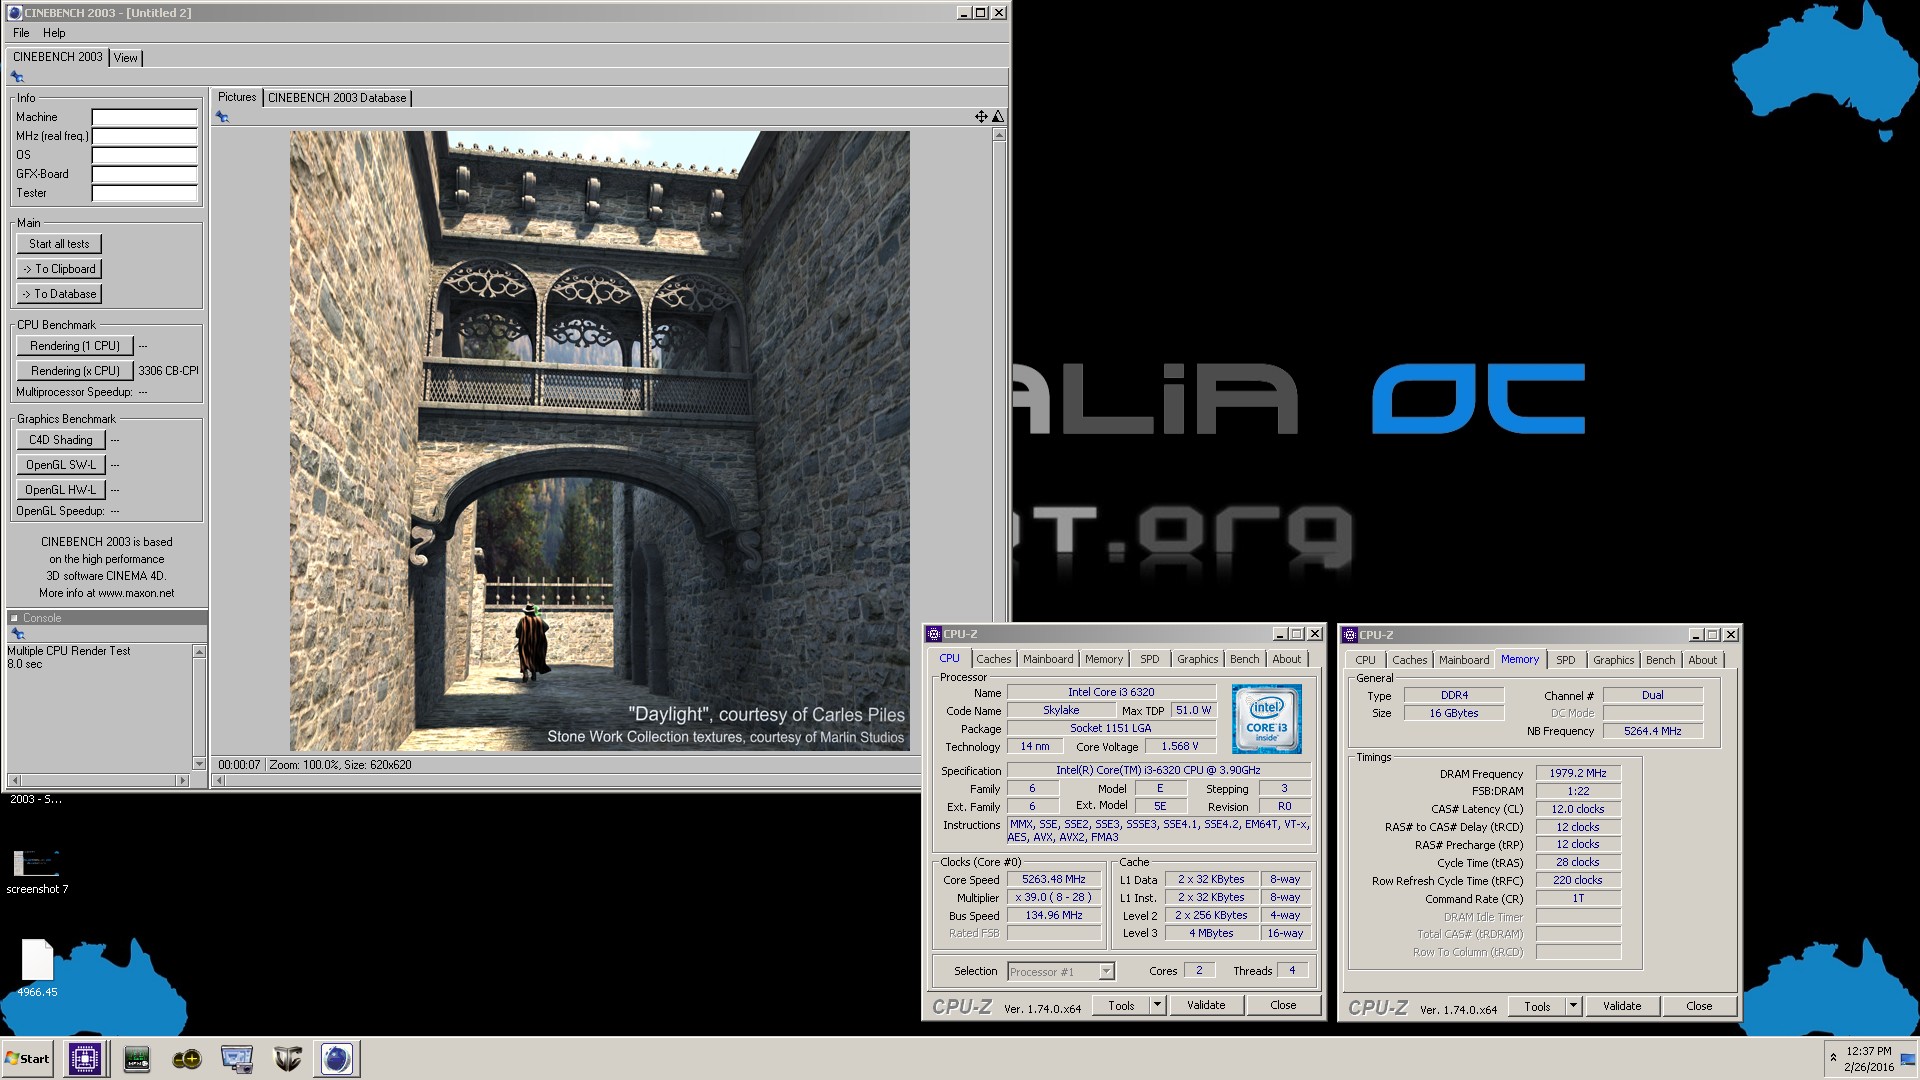Click the Console vertical scrollbar up arrow
The height and width of the screenshot is (1080, 1920).
click(x=199, y=652)
